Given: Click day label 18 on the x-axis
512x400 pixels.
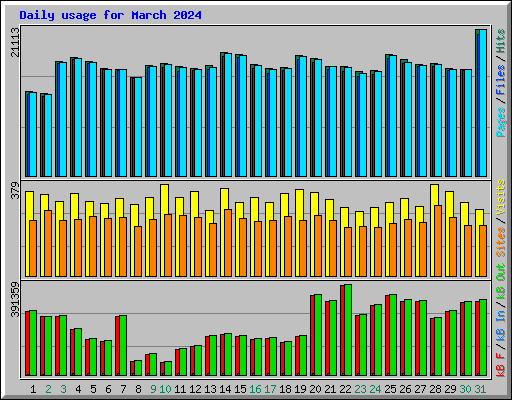Looking at the screenshot, I should click(x=285, y=389).
